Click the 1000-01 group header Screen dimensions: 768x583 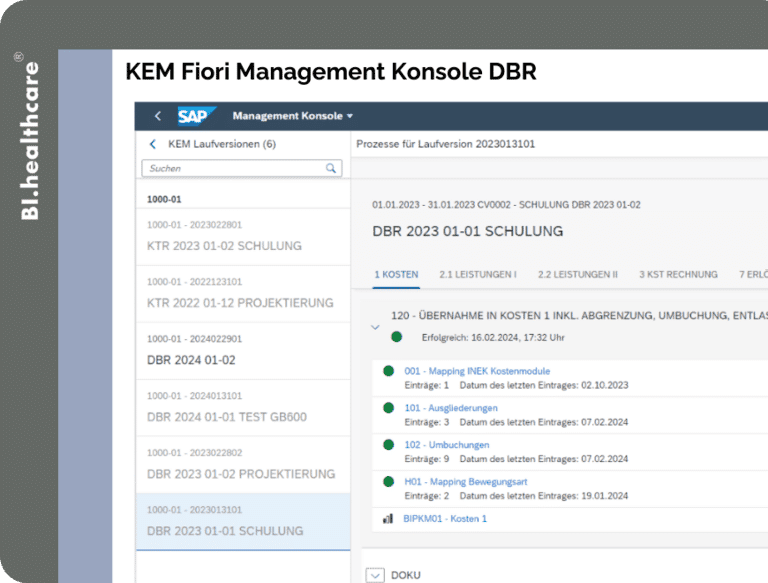point(164,199)
